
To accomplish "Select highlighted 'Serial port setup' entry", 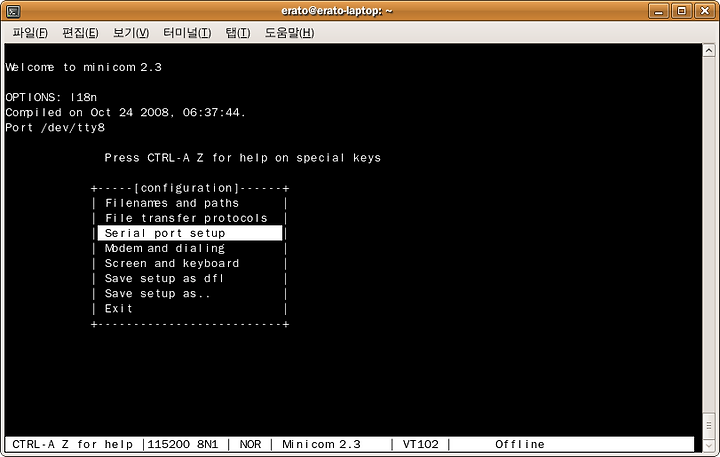I will click(x=190, y=233).
